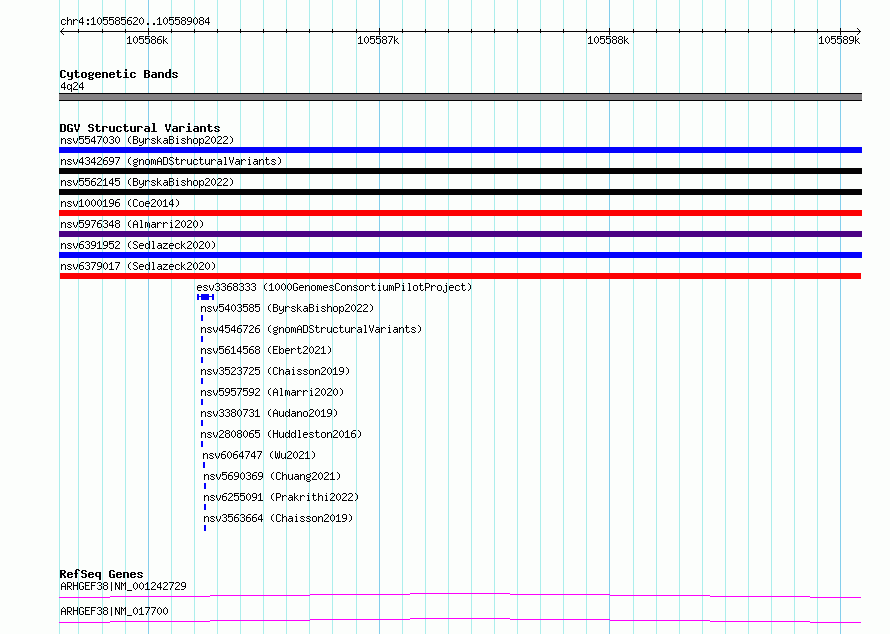Click the nsv5957592 (Almarri2020) label
This screenshot has width=890, height=634.
coord(272,392)
